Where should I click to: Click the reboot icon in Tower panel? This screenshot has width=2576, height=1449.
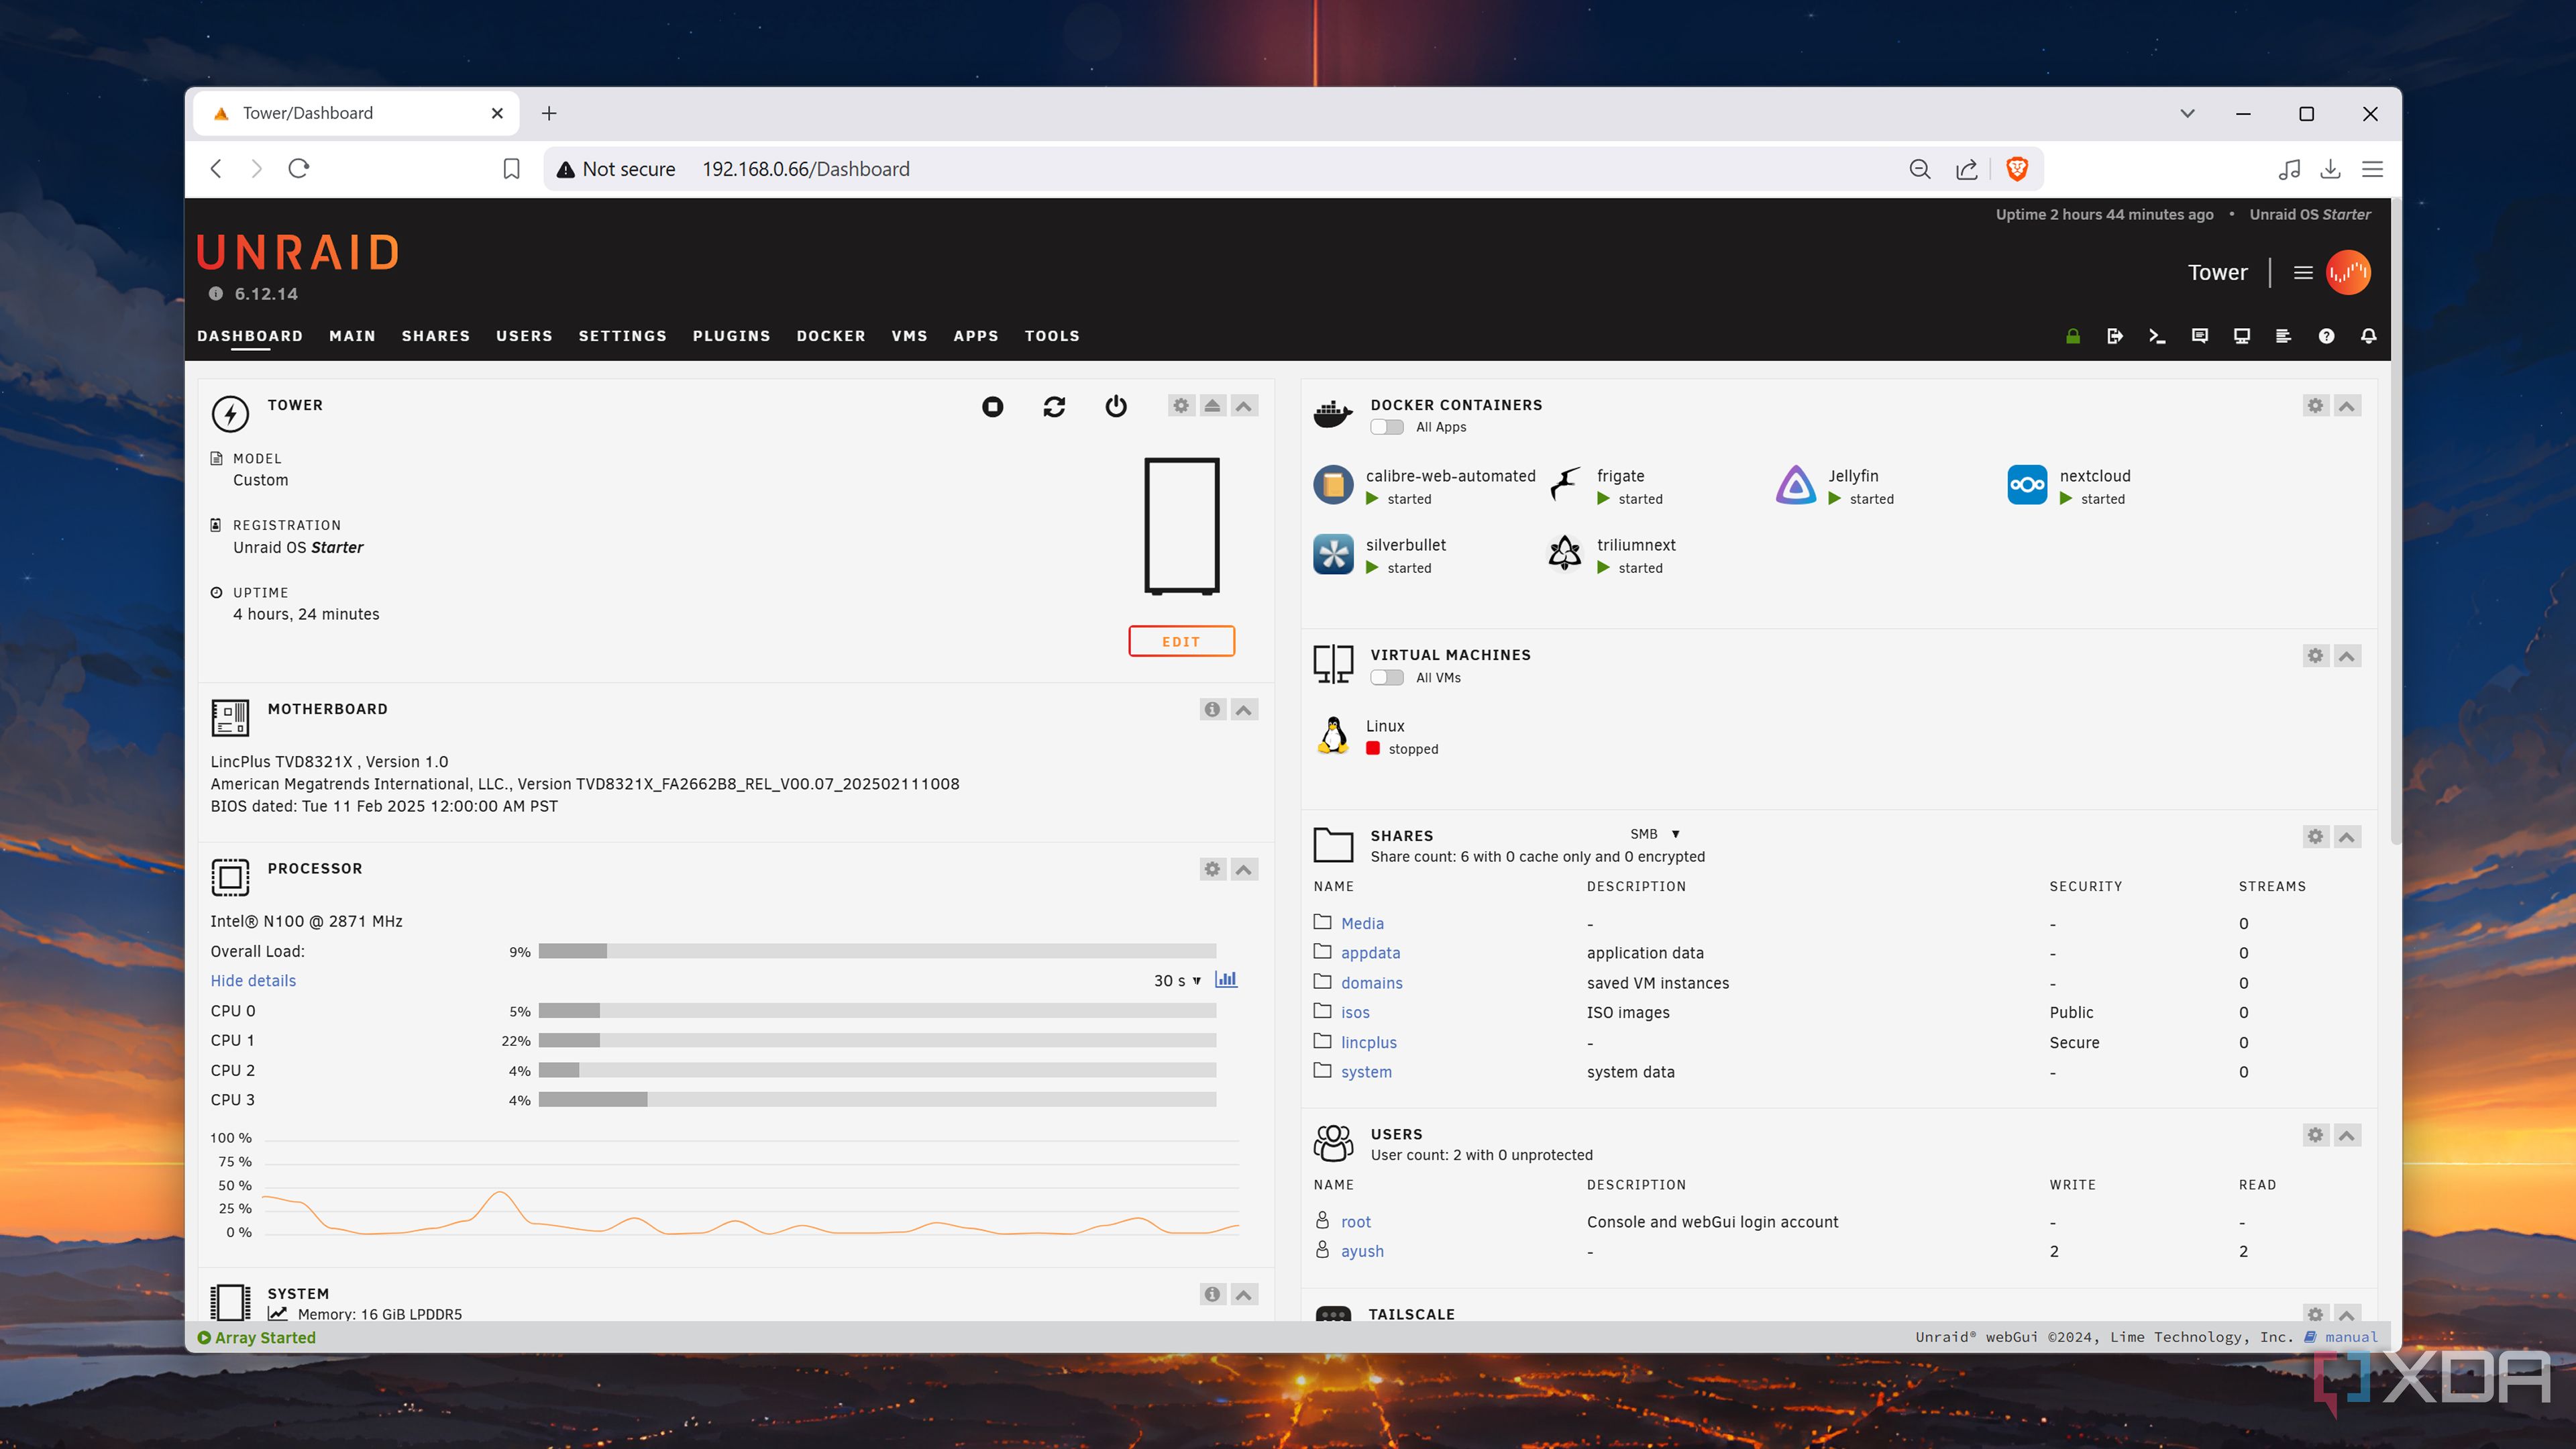(1054, 406)
